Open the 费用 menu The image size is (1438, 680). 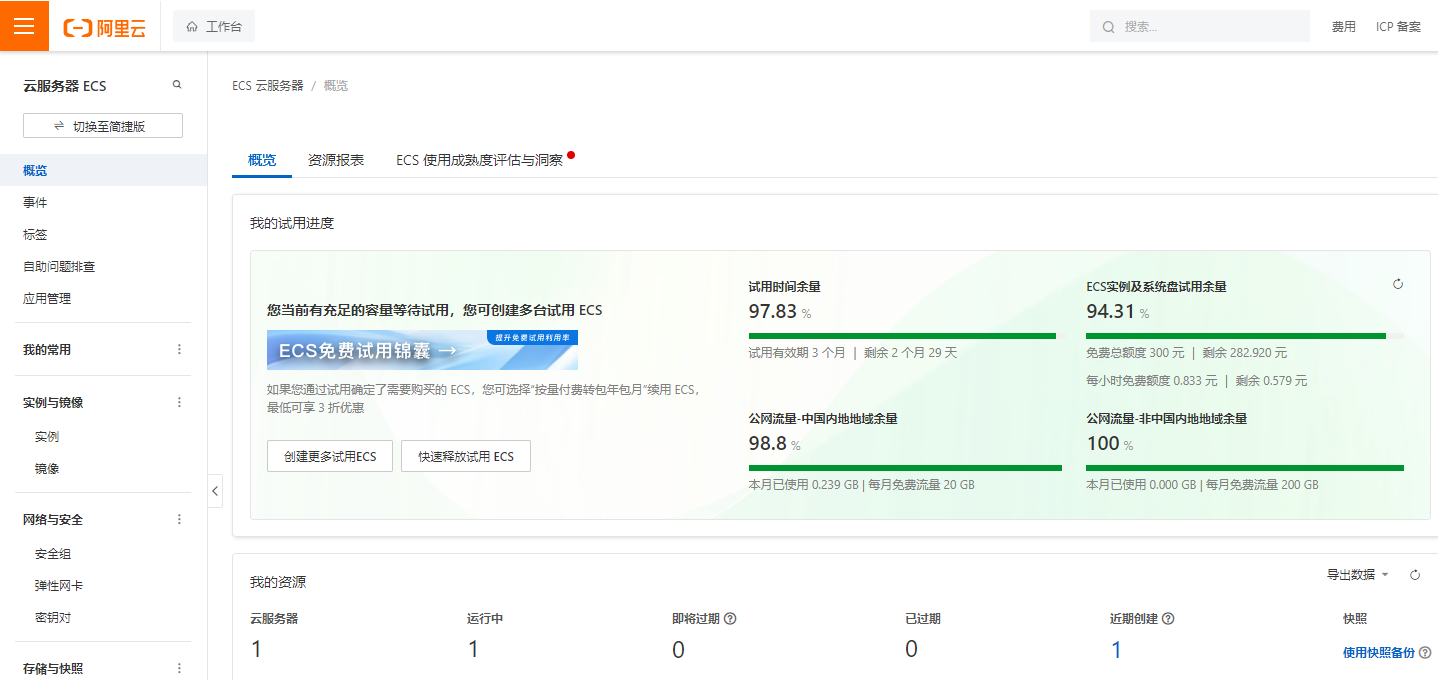[1343, 27]
